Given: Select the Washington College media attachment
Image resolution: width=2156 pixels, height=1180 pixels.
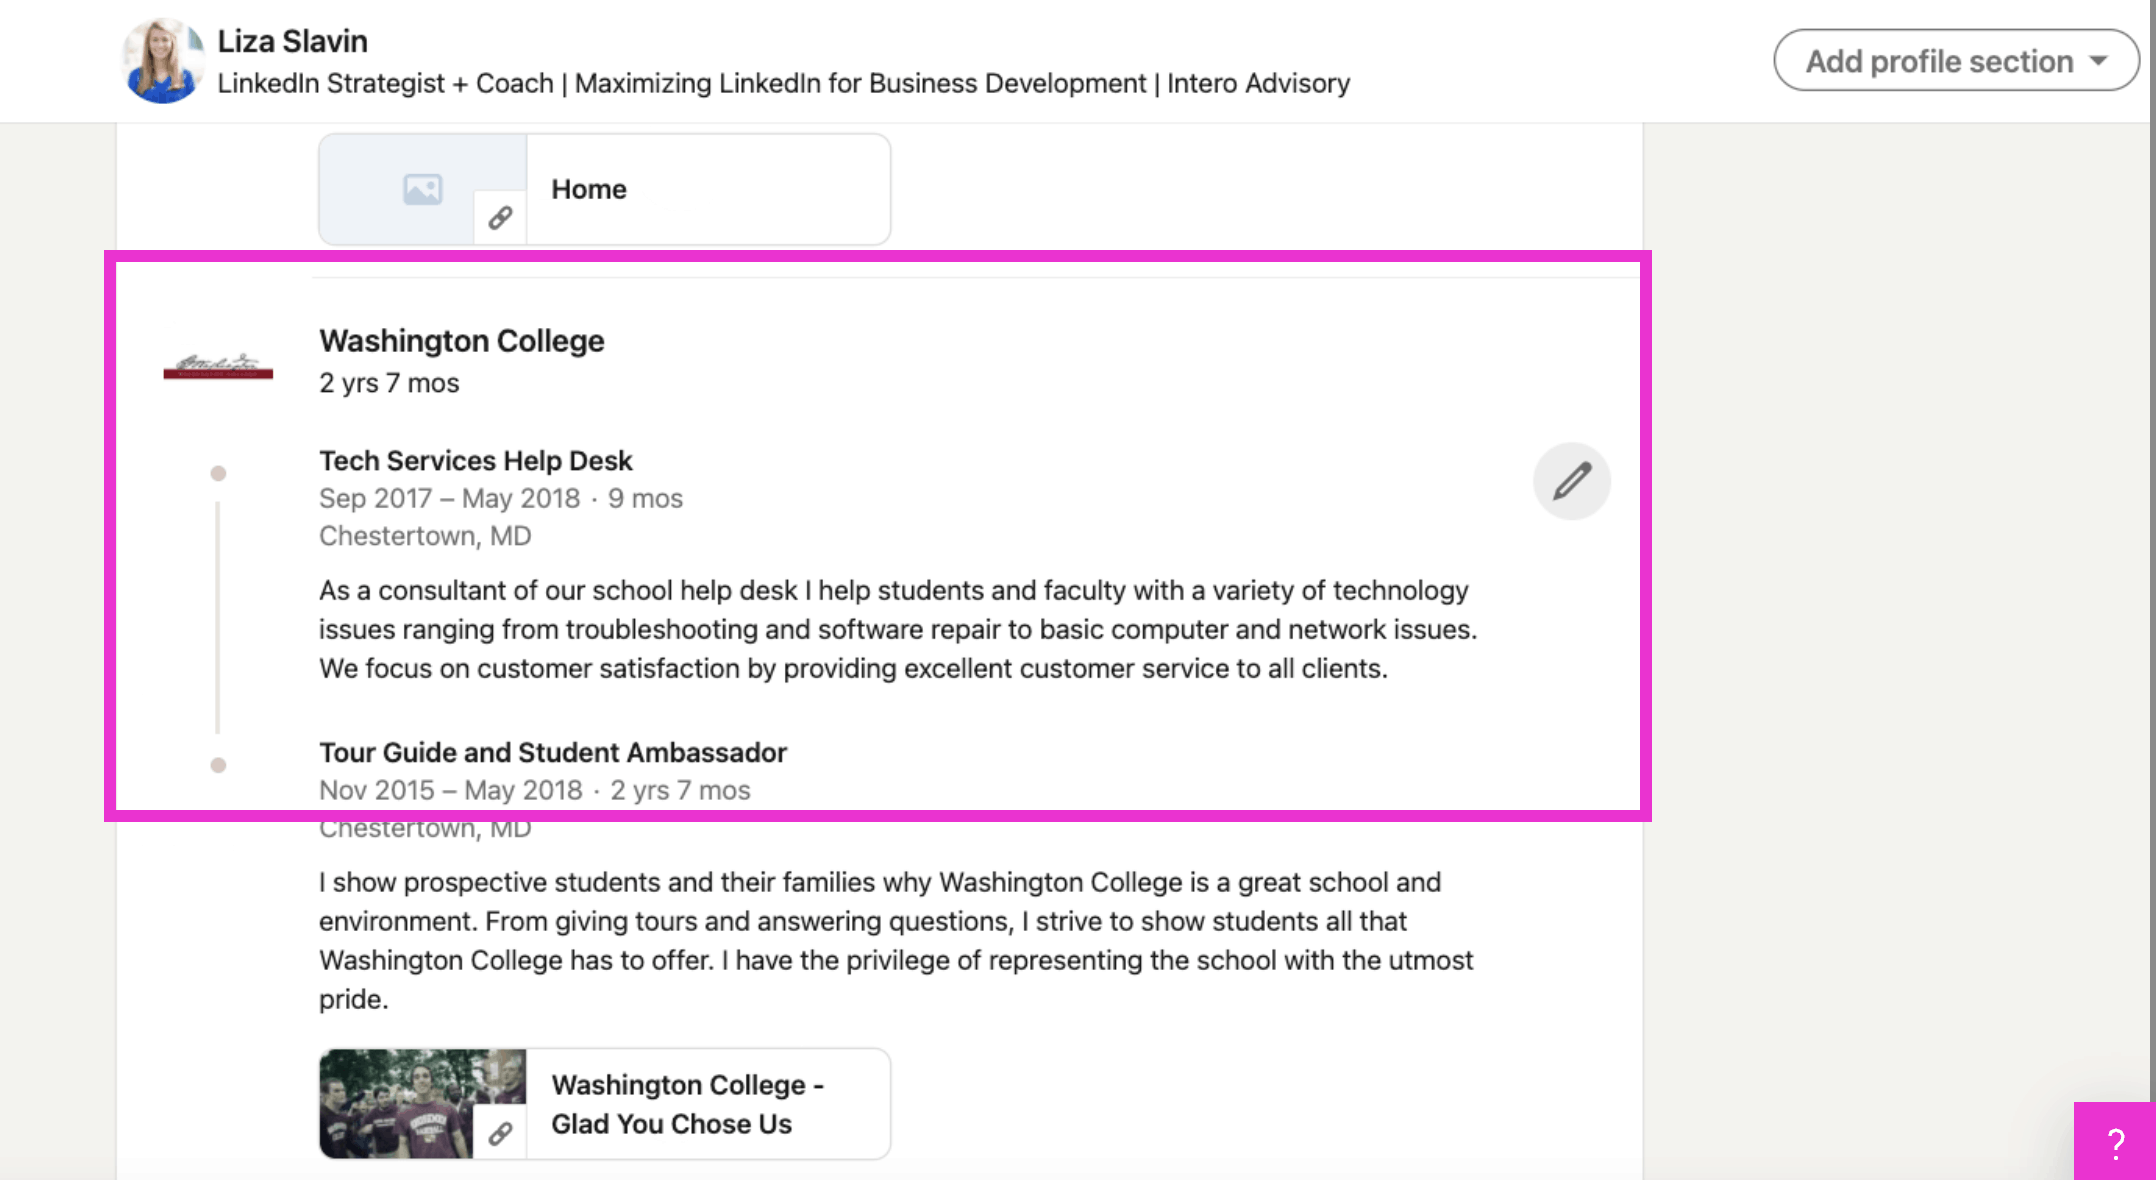Looking at the screenshot, I should click(x=604, y=1103).
